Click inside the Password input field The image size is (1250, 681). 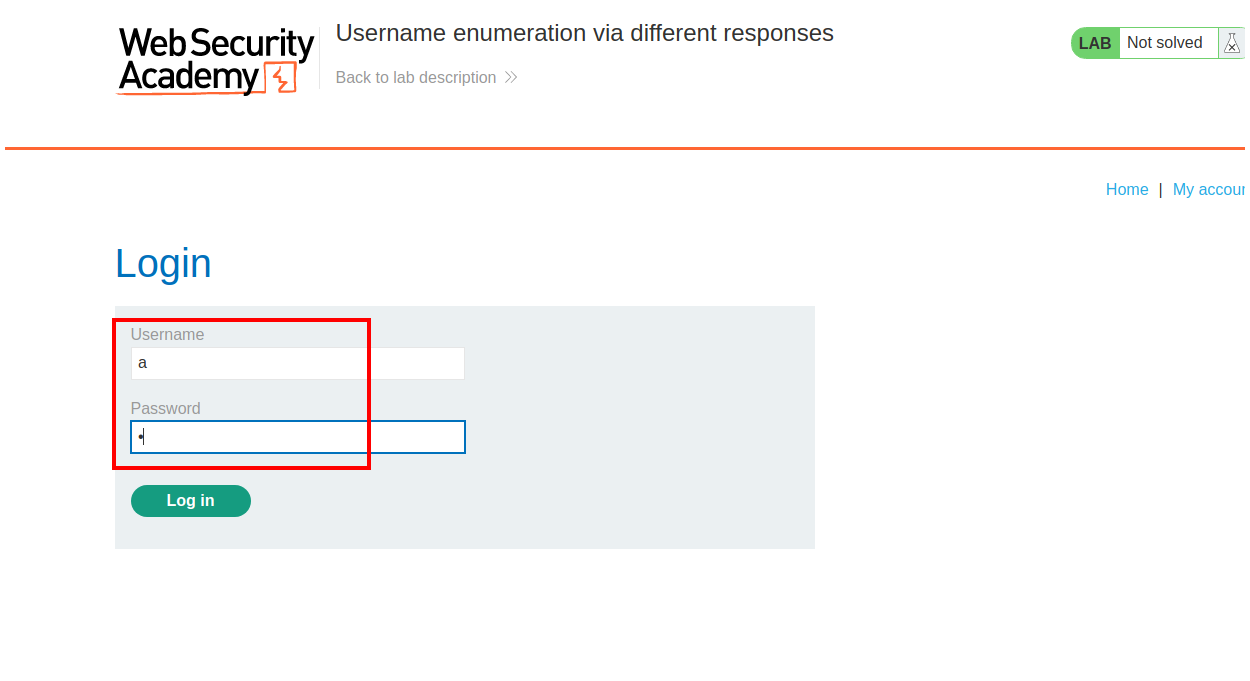[298, 437]
